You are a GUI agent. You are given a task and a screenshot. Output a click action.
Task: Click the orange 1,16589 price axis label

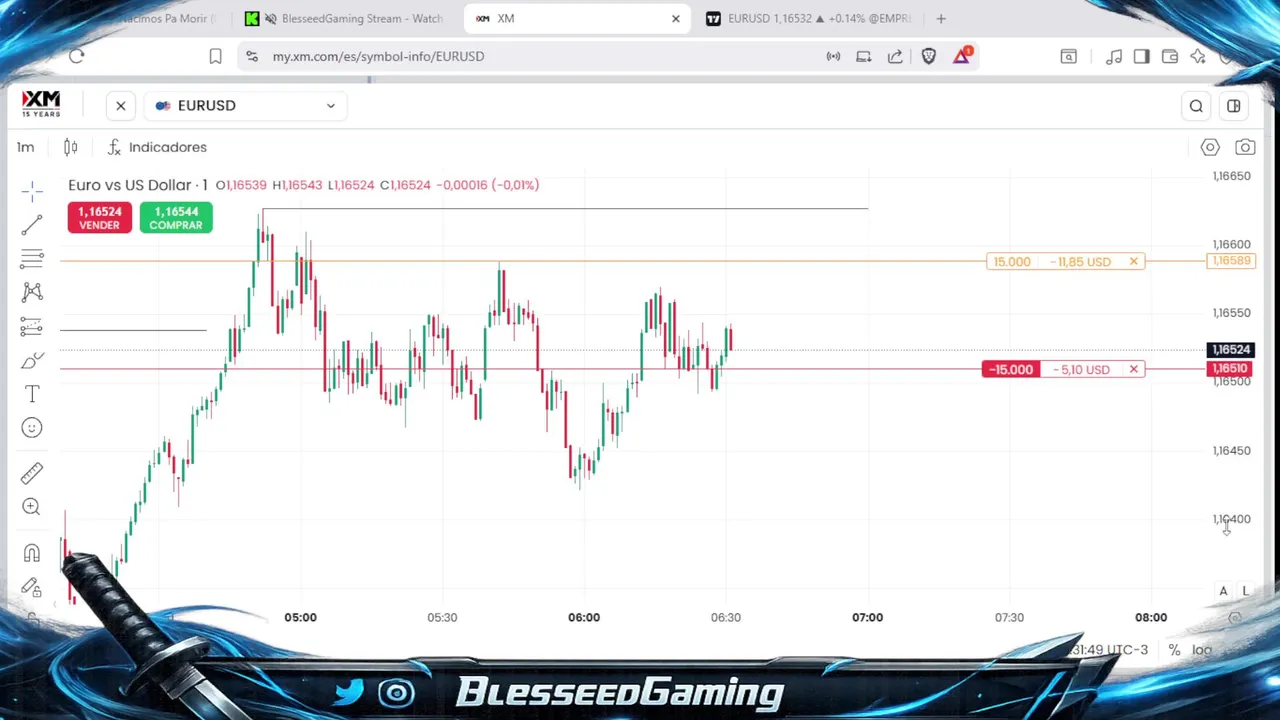[x=1230, y=261]
